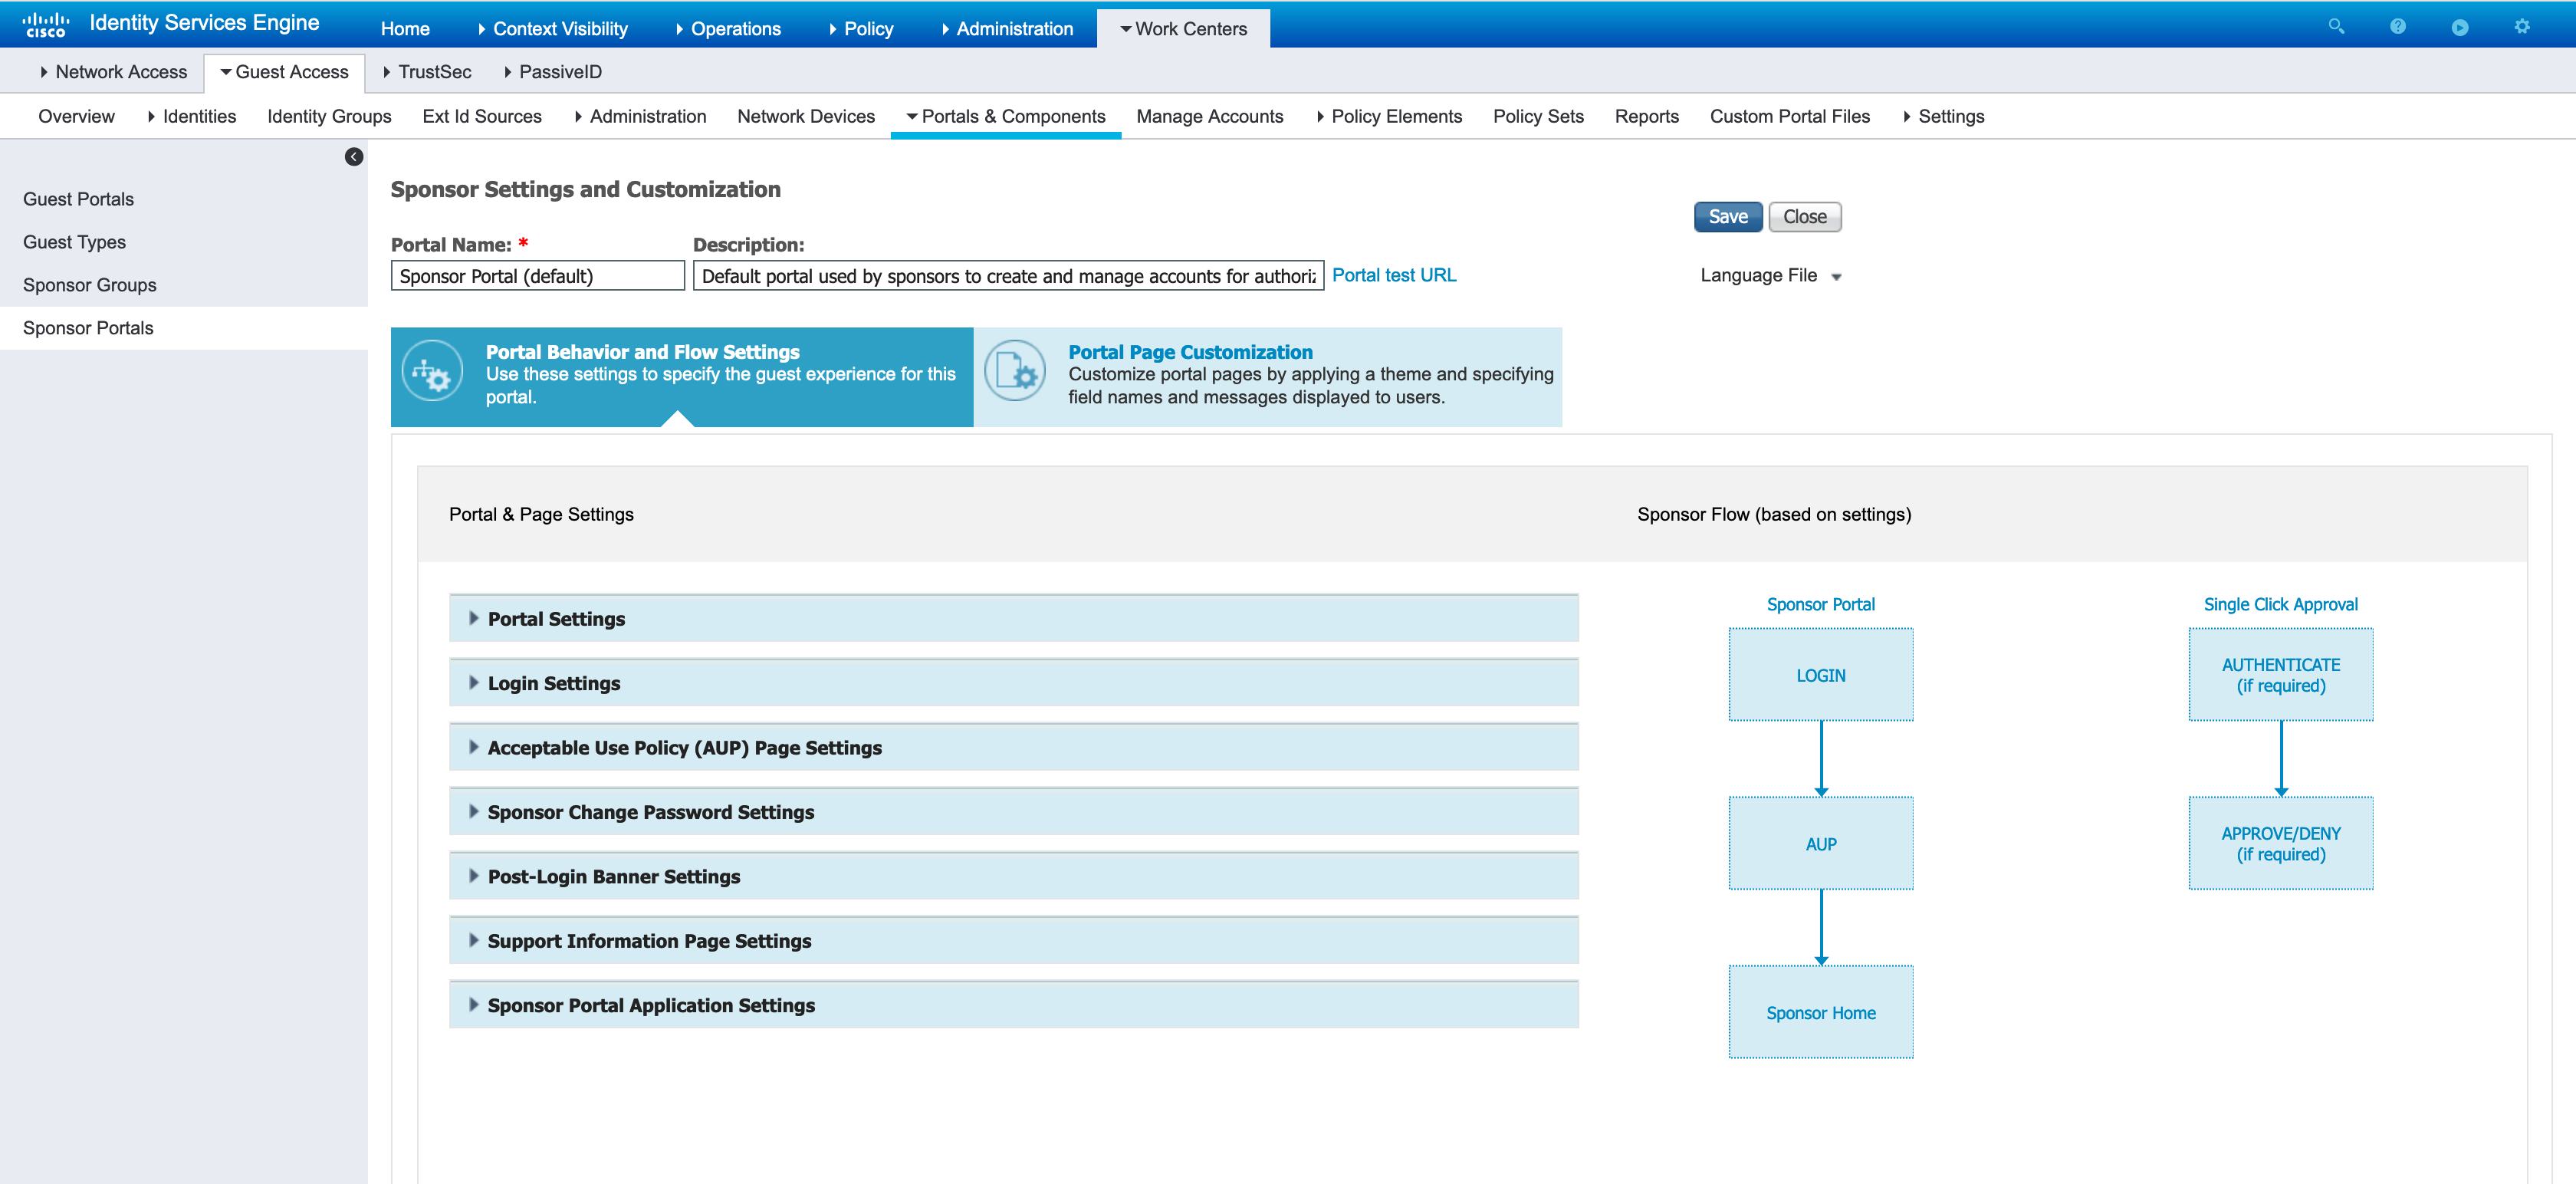This screenshot has width=2576, height=1184.
Task: Click the LOGIN flow box
Action: [x=1821, y=675]
